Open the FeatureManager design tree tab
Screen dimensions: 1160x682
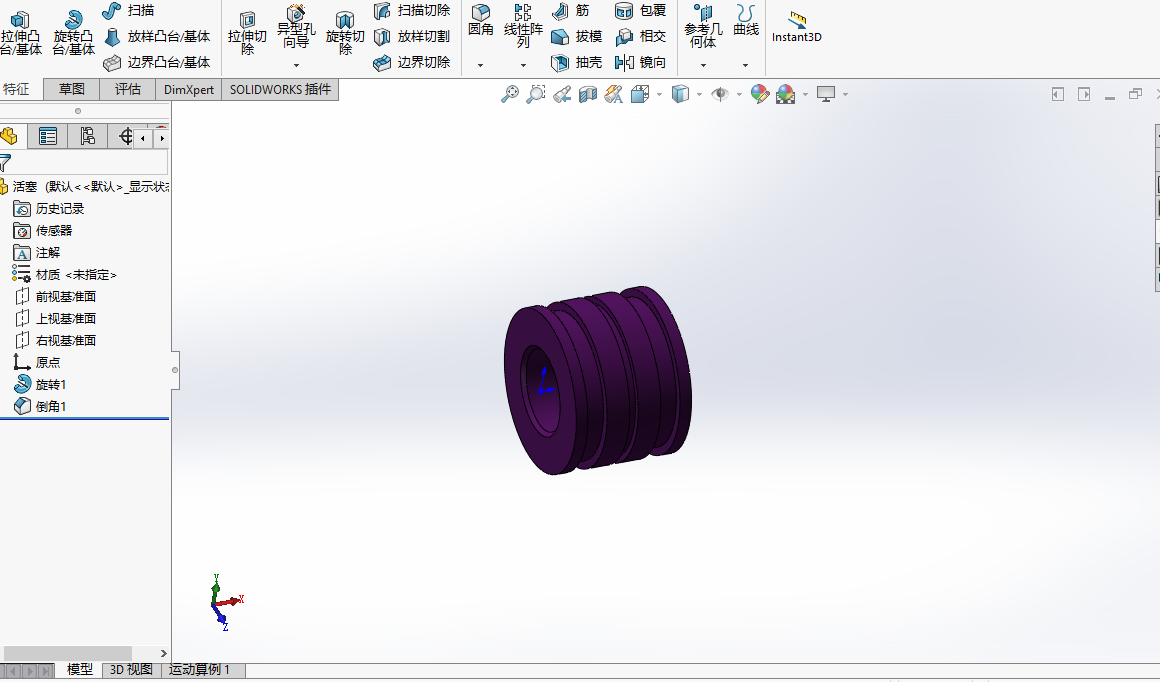click(9, 136)
